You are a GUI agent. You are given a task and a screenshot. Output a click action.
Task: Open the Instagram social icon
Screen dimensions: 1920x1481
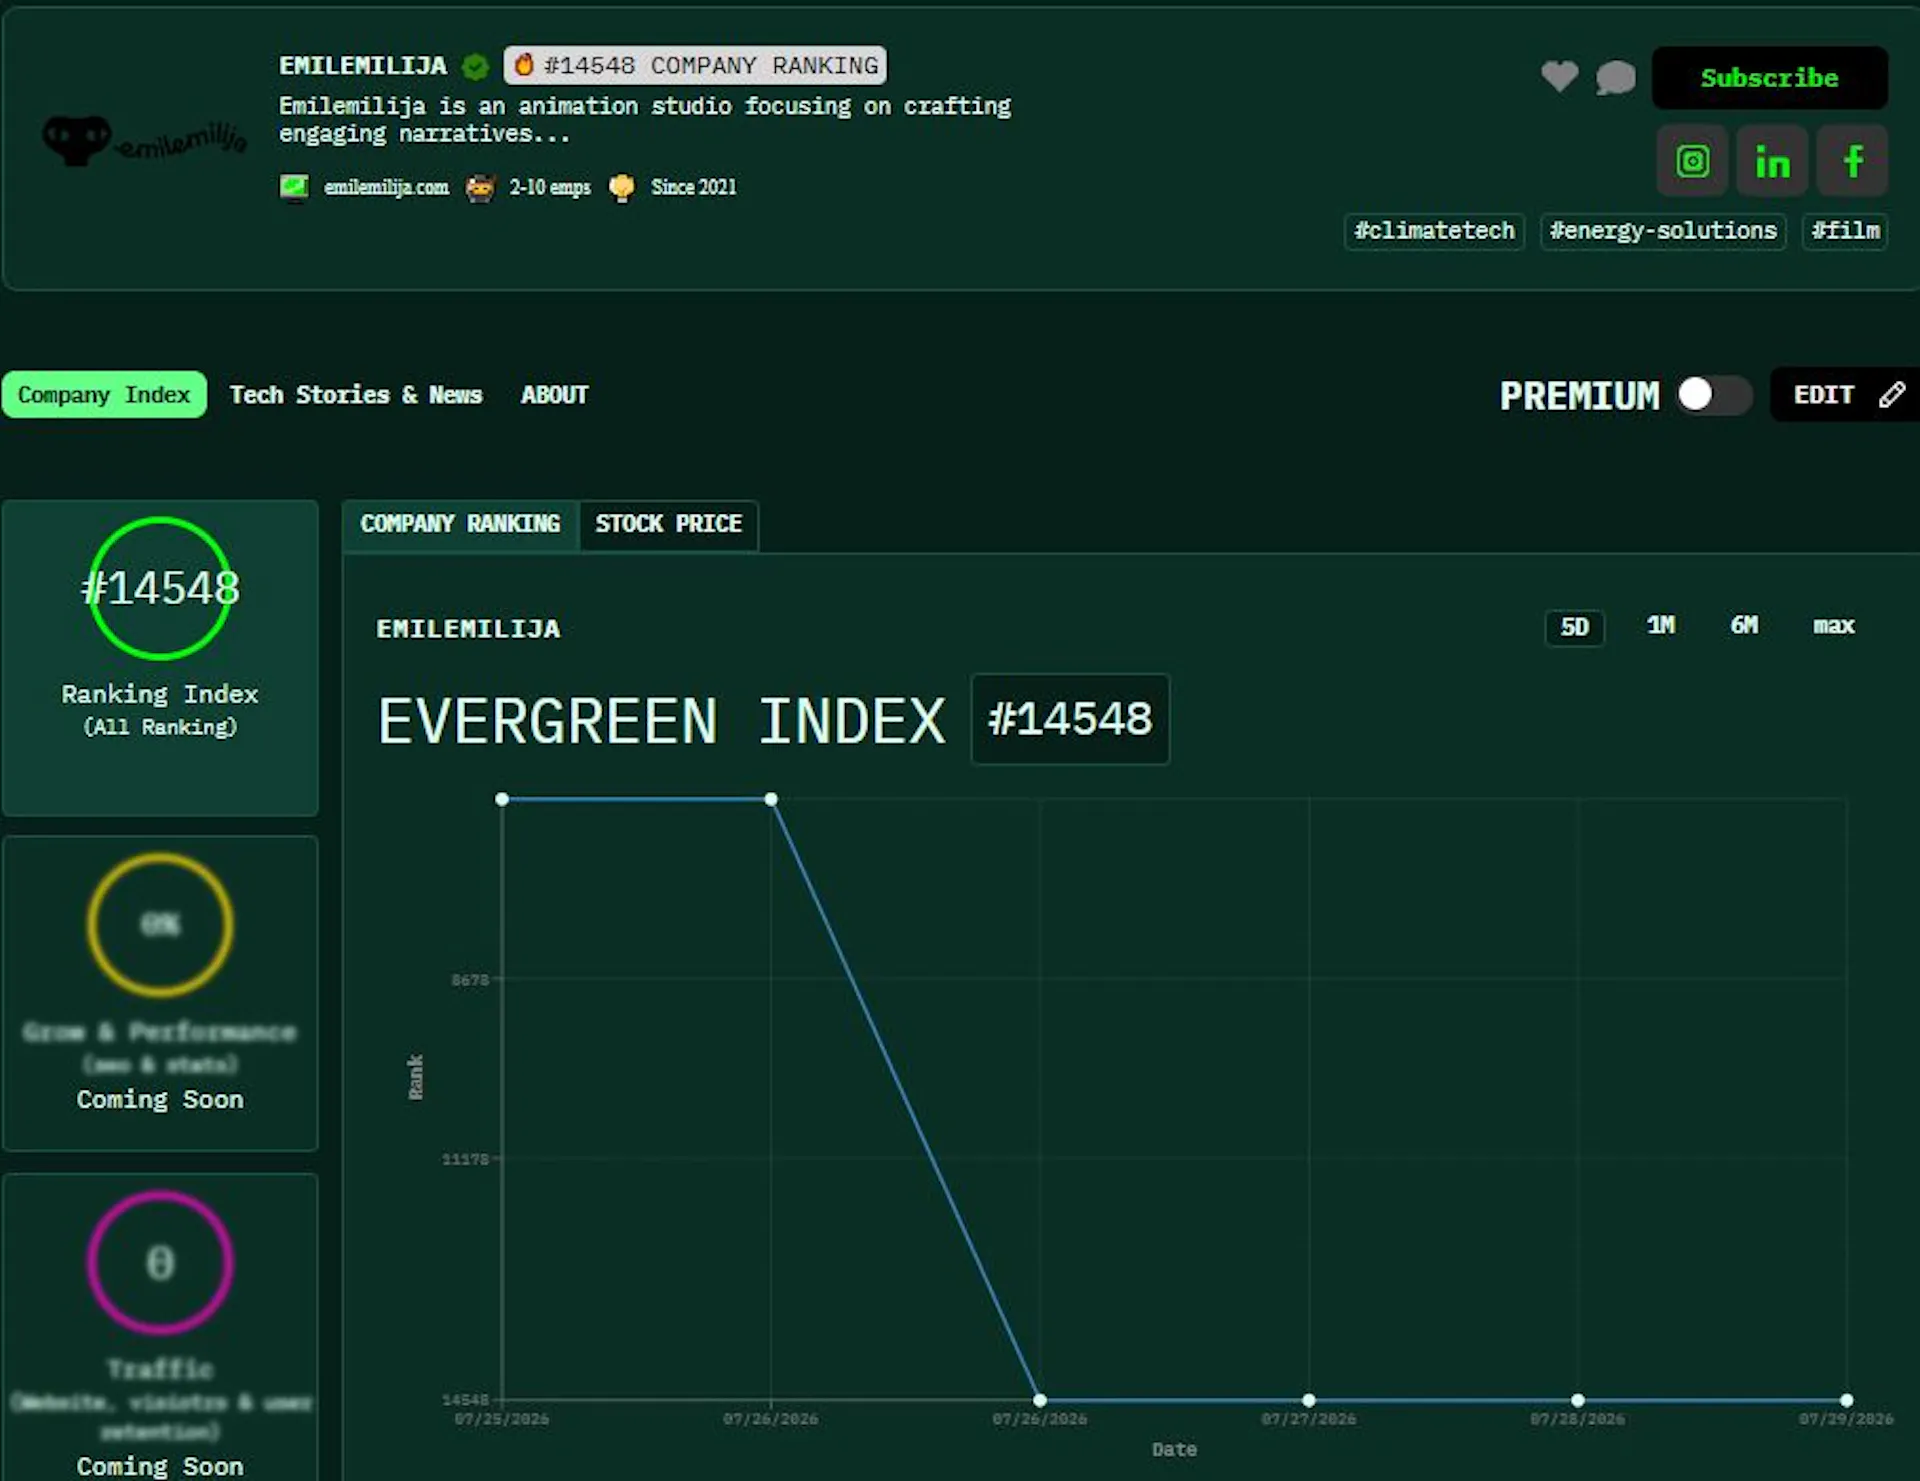coord(1692,161)
